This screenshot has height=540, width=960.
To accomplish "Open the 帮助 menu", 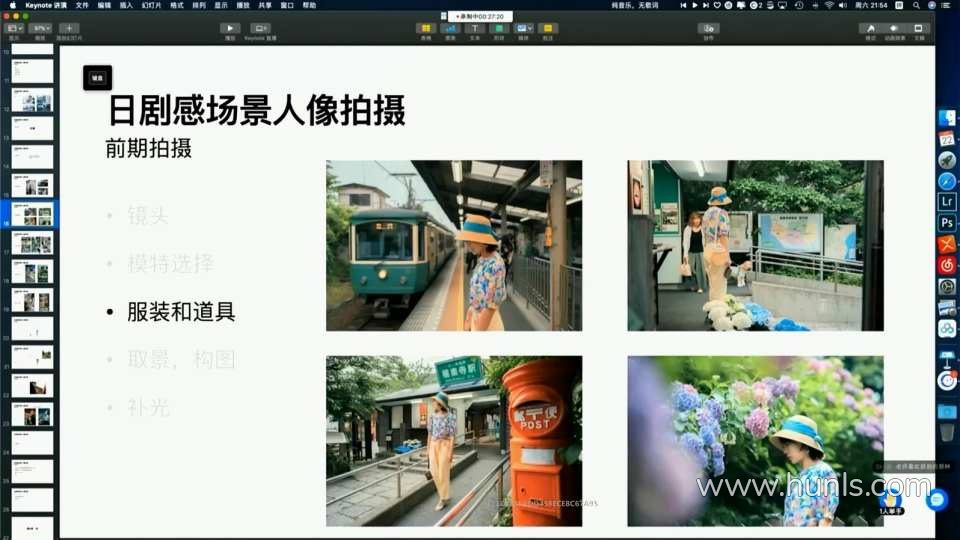I will coord(309,5).
